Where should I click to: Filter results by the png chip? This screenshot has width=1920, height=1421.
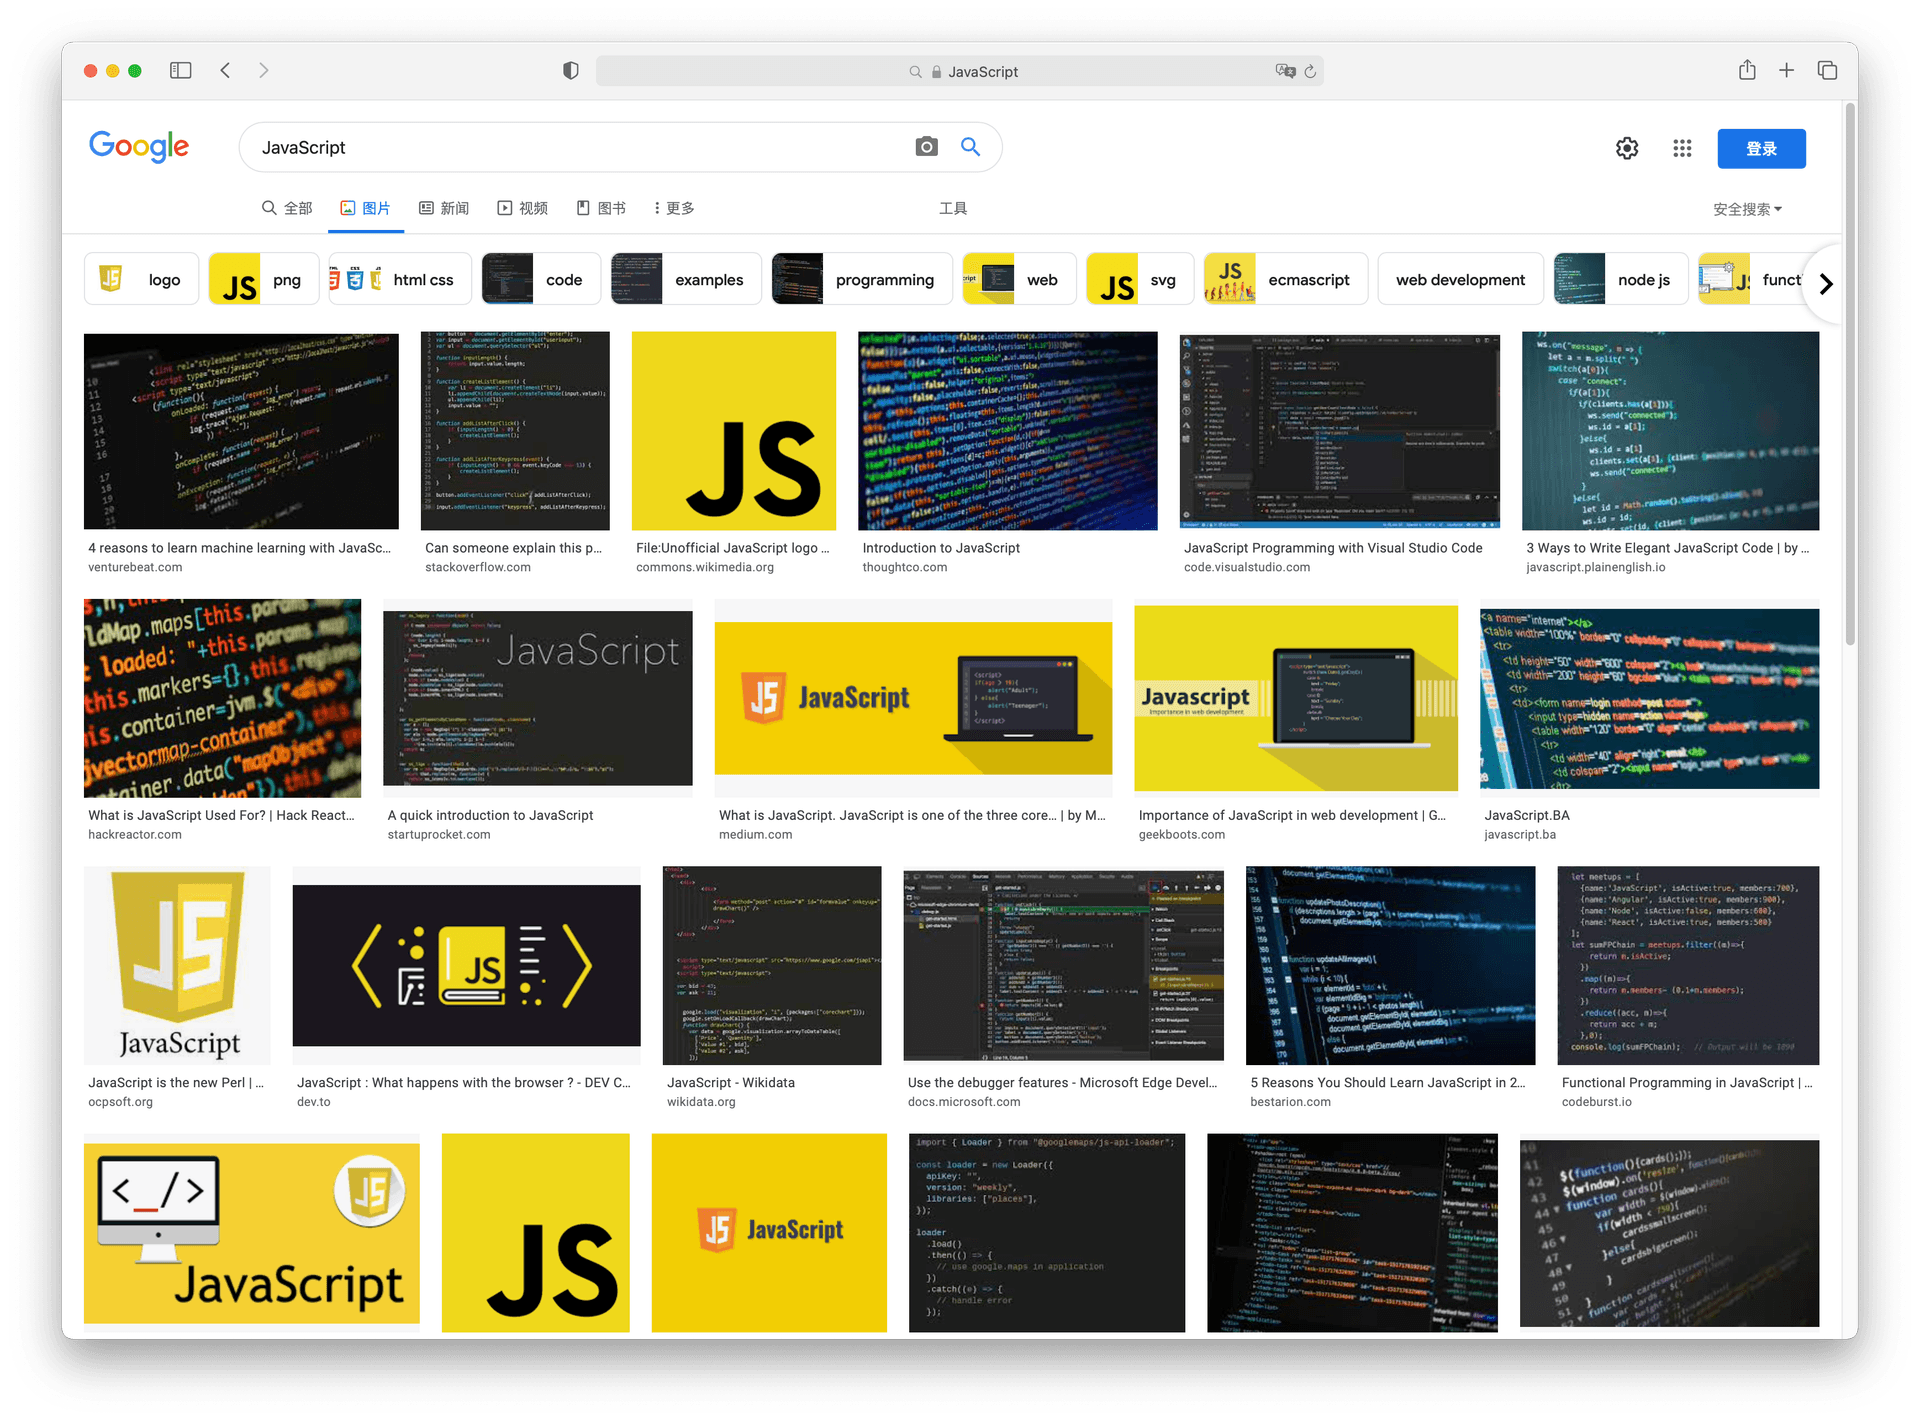coord(264,279)
